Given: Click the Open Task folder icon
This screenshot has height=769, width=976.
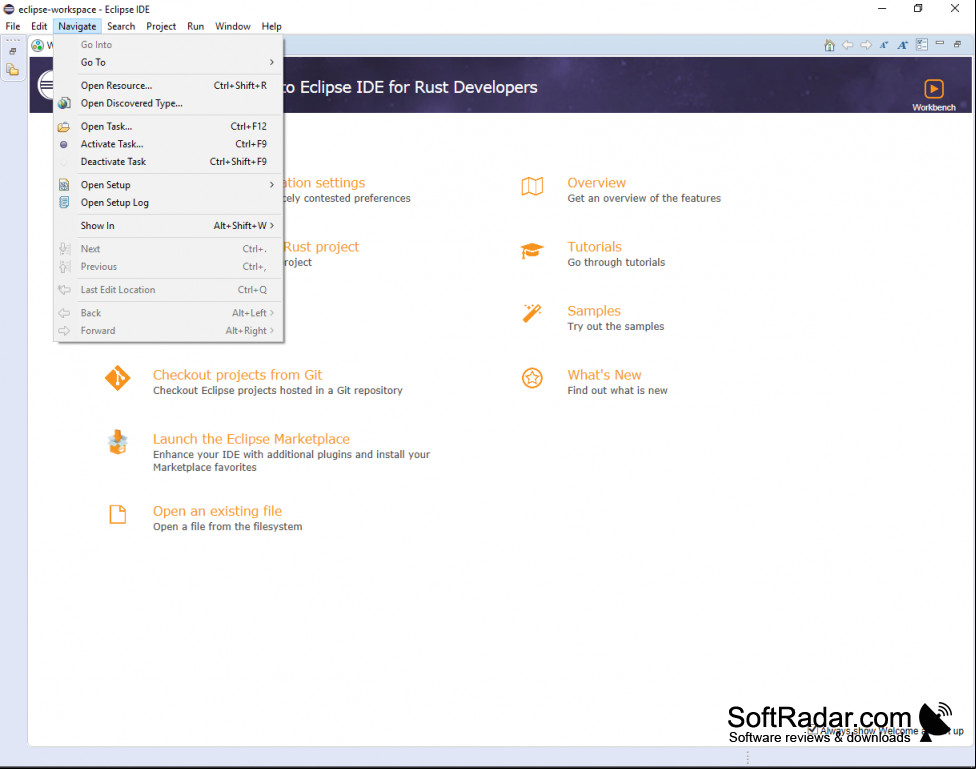Looking at the screenshot, I should tap(64, 126).
